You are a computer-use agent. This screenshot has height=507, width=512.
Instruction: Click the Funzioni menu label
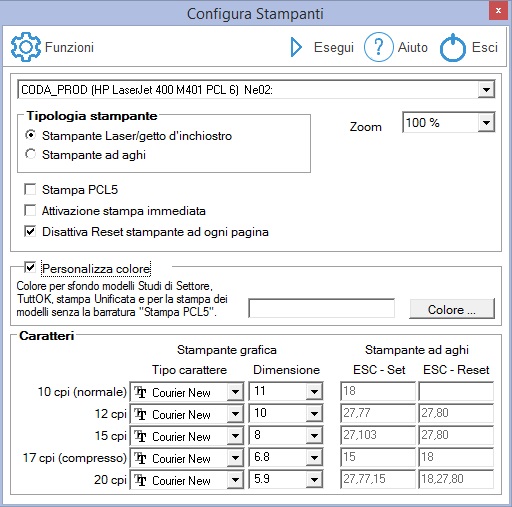[69, 47]
